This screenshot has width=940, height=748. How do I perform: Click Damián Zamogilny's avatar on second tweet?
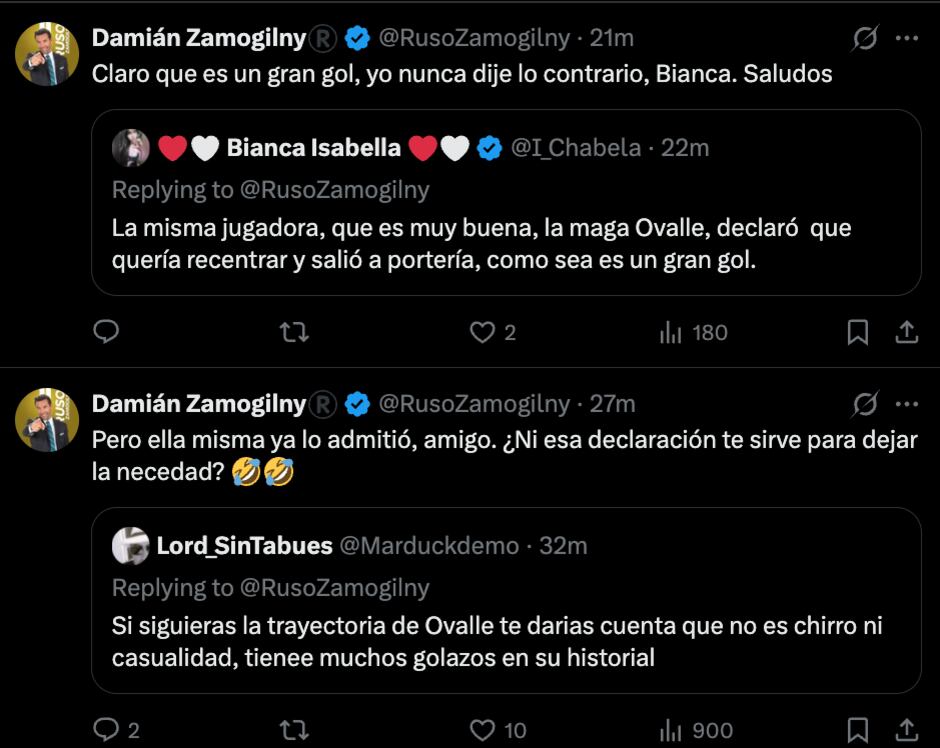[x=47, y=419]
